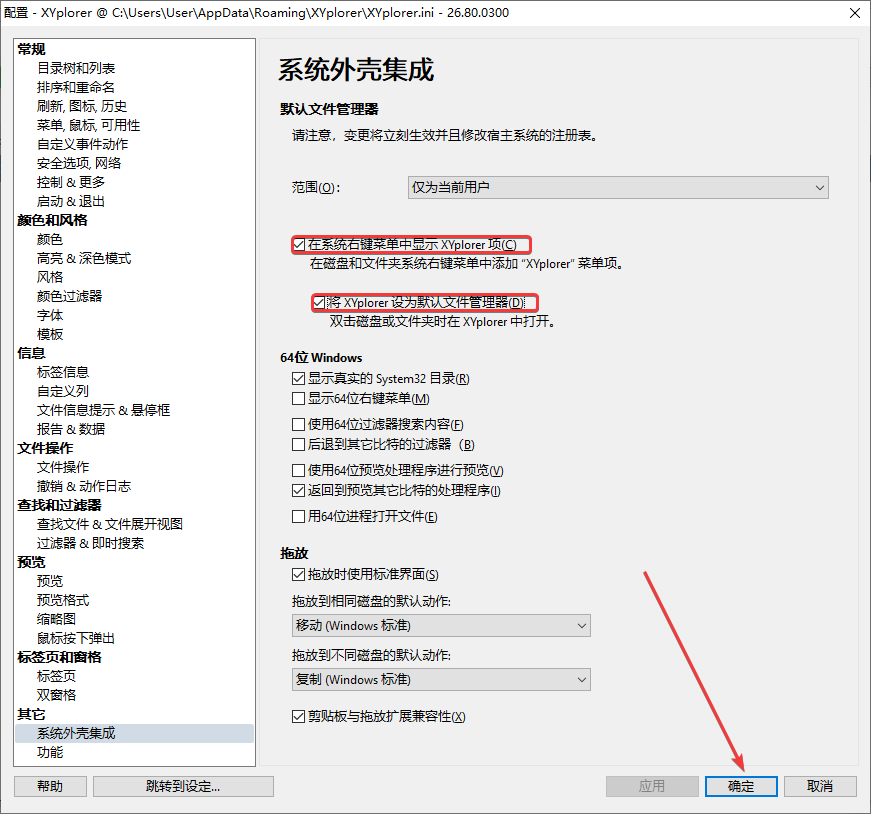Open 菜单, 鼠标, 可用性 settings page
The image size is (871, 814).
click(89, 125)
